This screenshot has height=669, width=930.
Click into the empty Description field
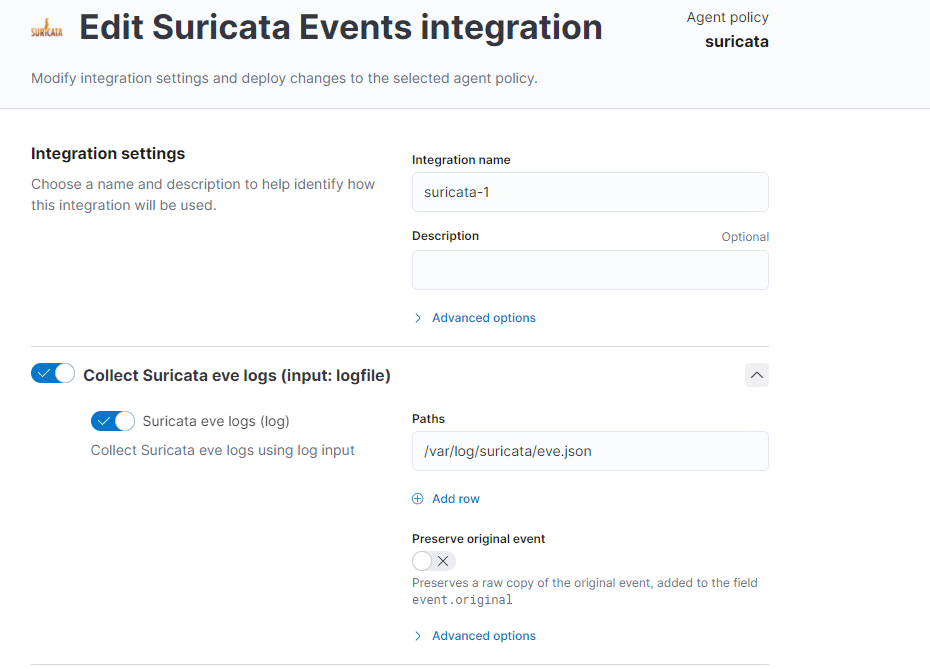pyautogui.click(x=590, y=270)
